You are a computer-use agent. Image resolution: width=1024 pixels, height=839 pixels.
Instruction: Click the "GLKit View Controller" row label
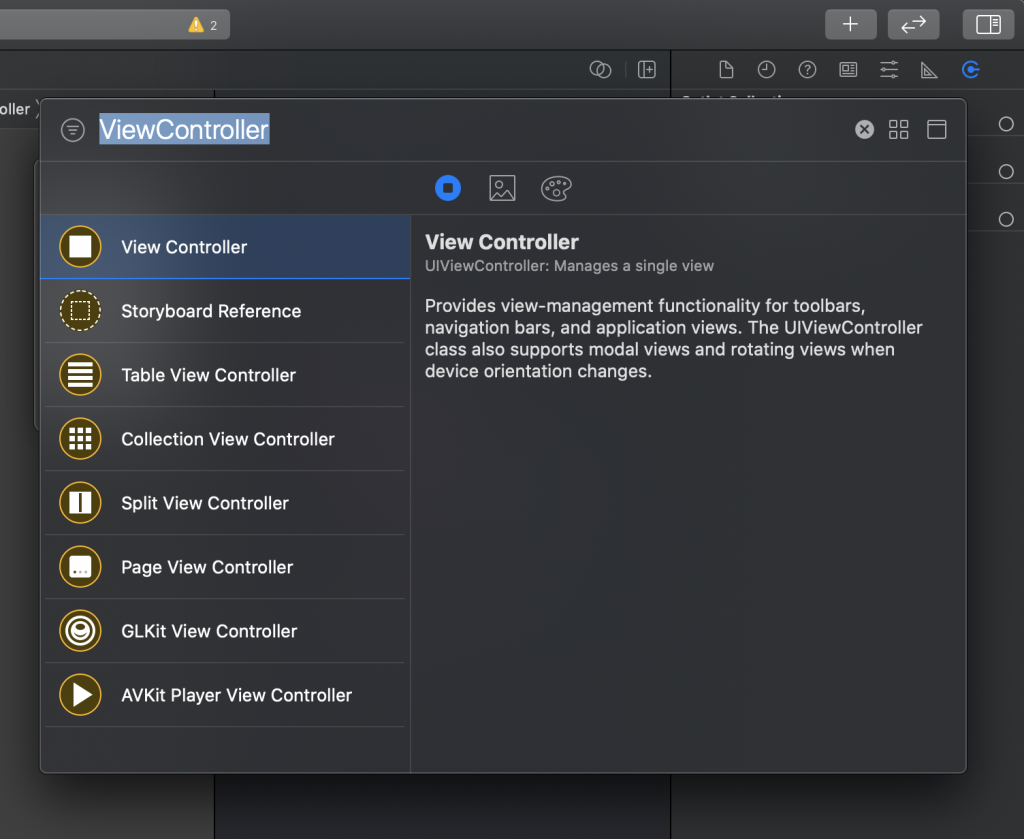click(x=209, y=631)
